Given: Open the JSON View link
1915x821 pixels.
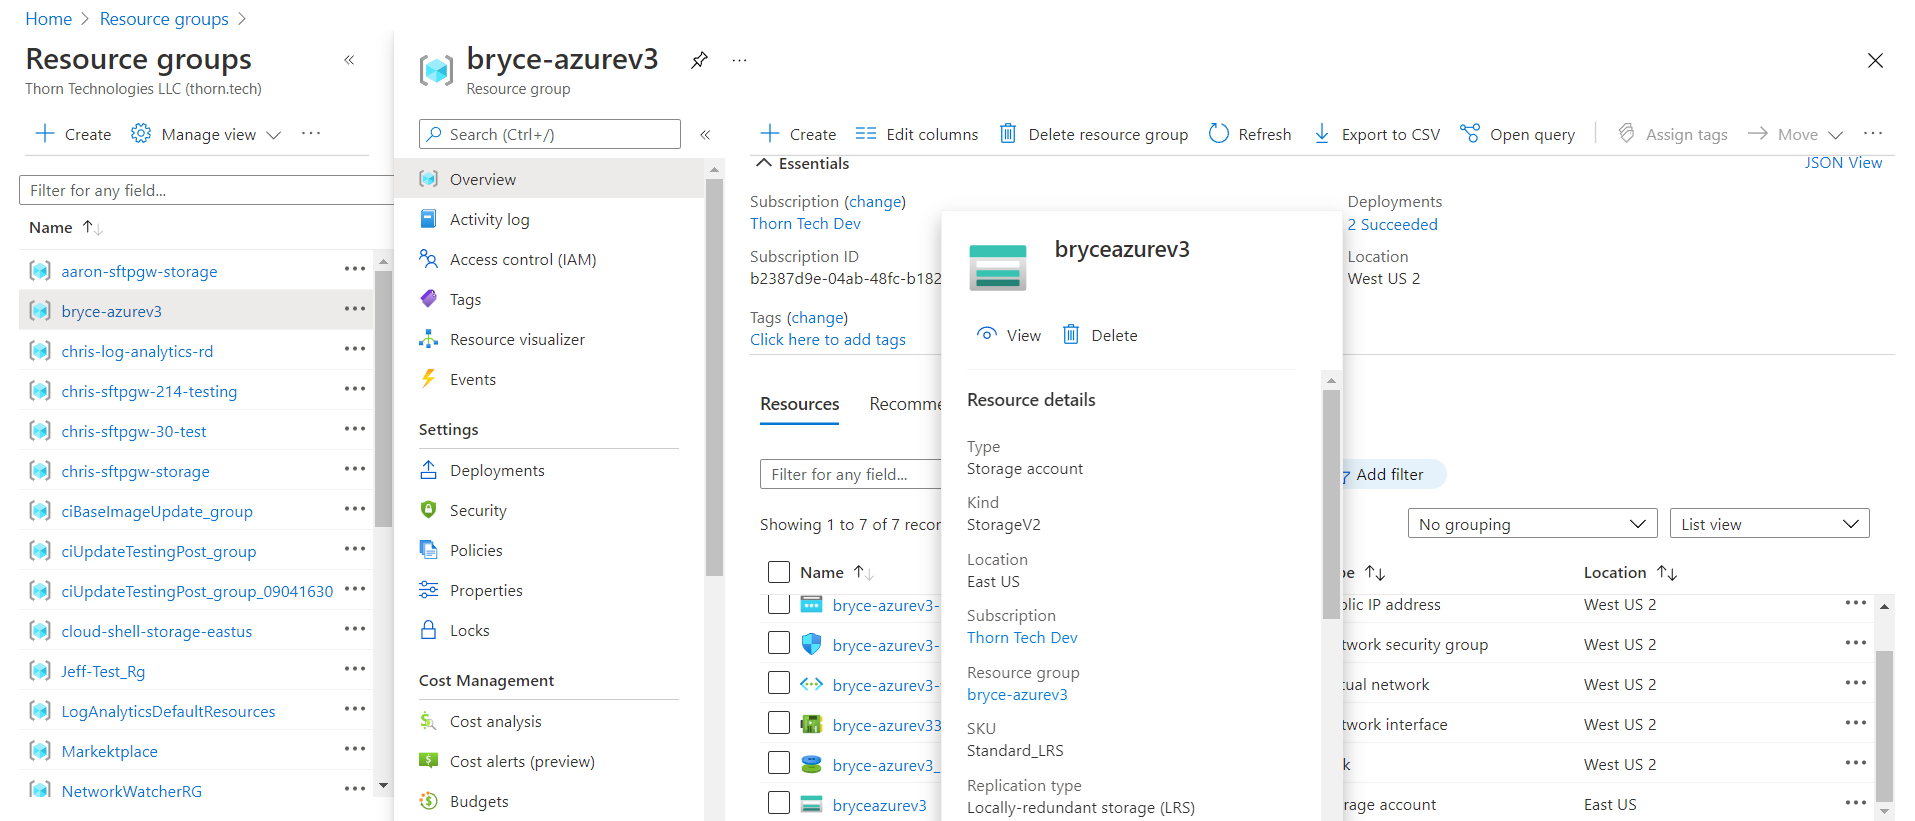Looking at the screenshot, I should 1843,162.
